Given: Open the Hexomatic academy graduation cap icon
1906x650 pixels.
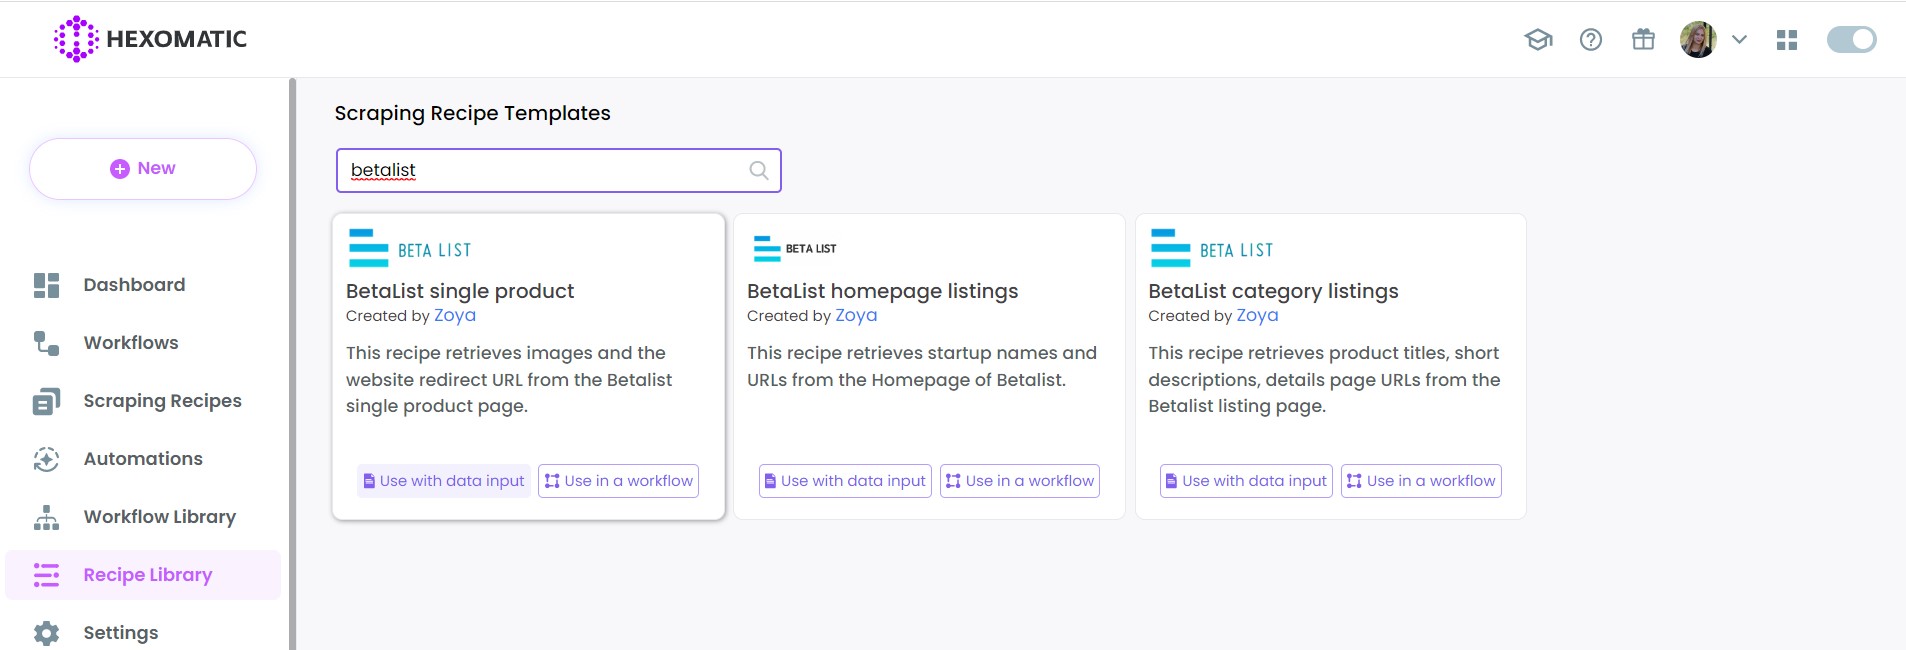Looking at the screenshot, I should point(1539,39).
